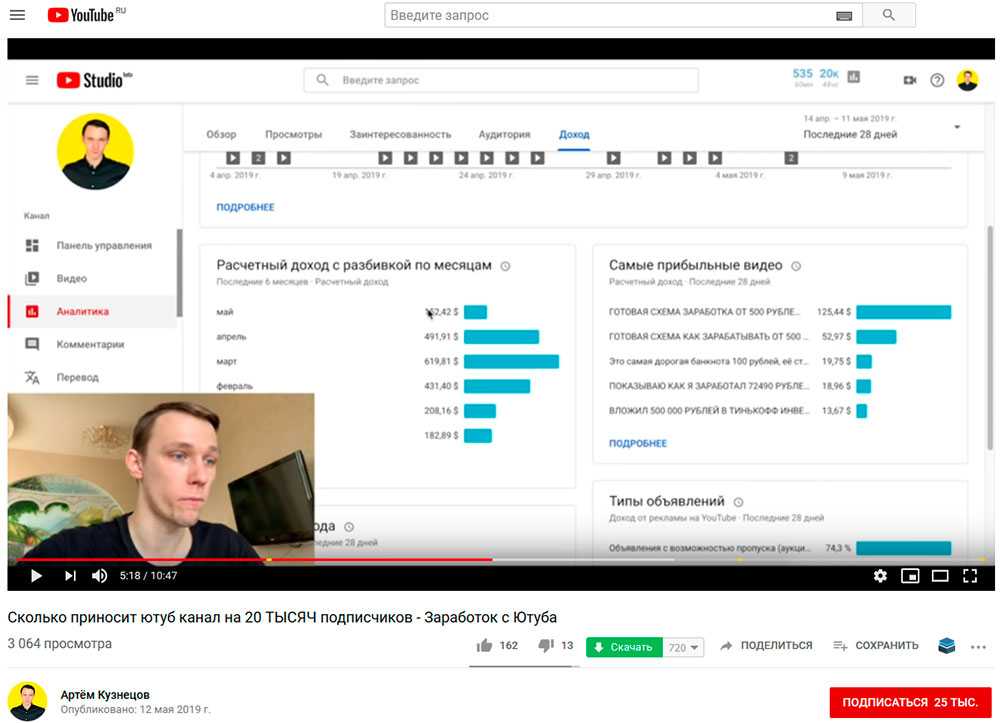The width and height of the screenshot is (1000, 723).
Task: Enter fullscreen mode
Action: coord(970,576)
